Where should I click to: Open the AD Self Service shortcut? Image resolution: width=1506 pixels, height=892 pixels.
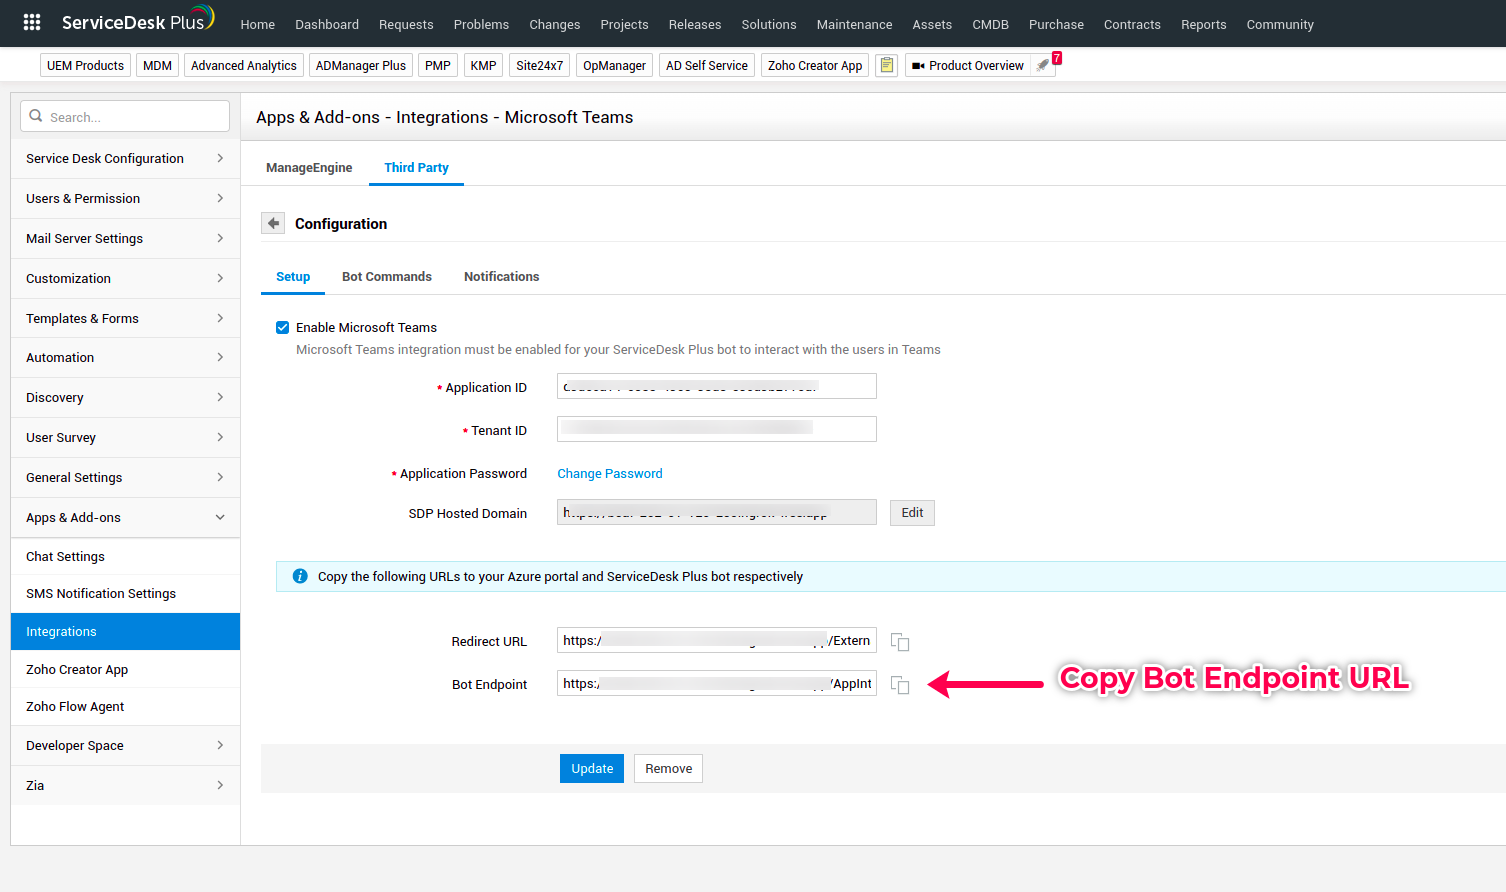pos(707,65)
